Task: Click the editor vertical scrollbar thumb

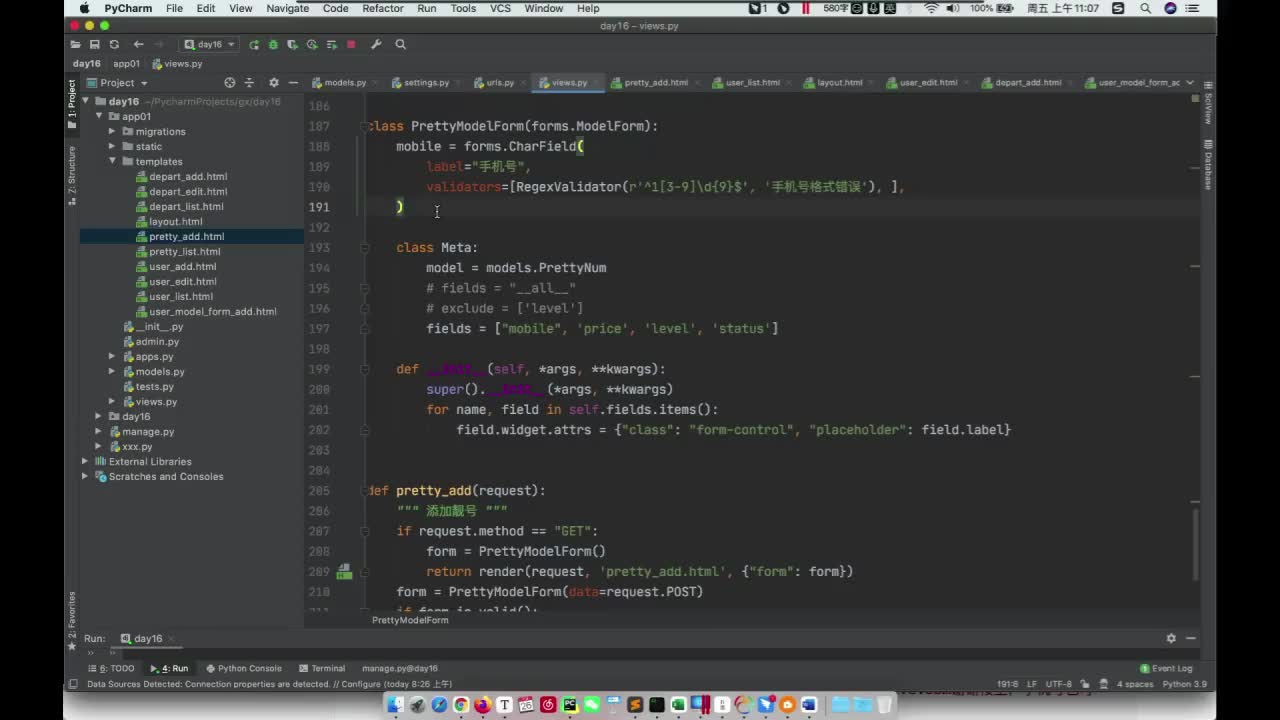Action: tap(1195, 543)
